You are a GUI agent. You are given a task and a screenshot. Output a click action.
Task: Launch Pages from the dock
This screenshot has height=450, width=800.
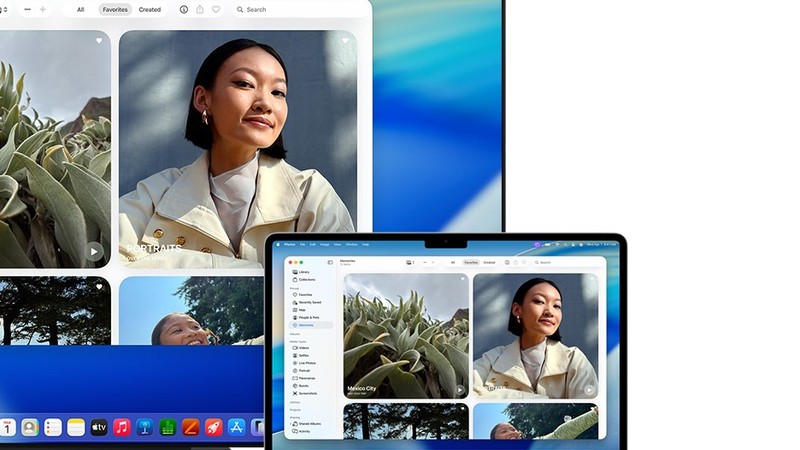click(190, 428)
